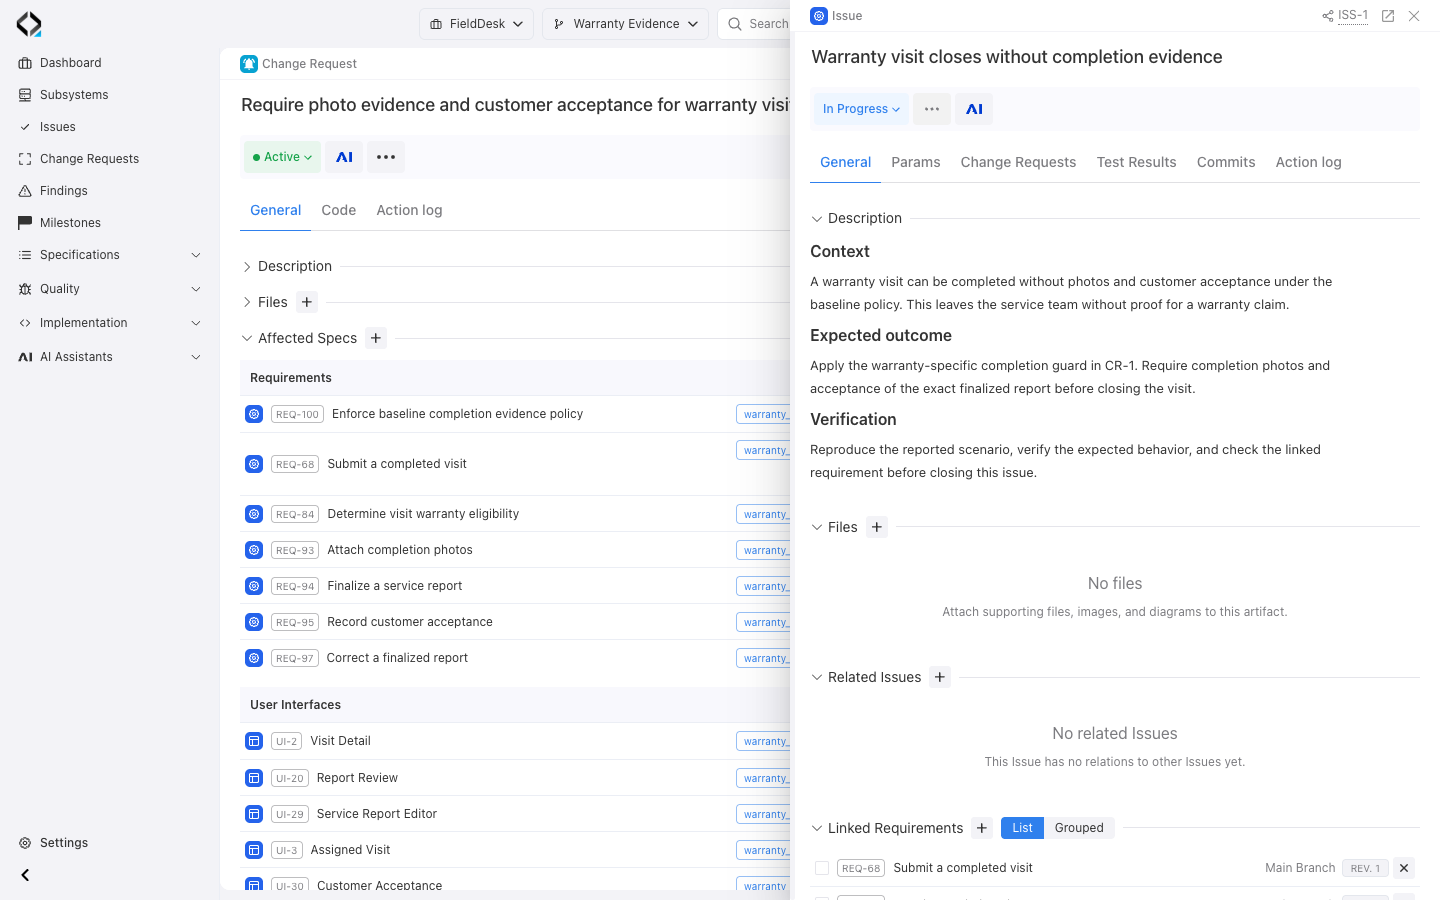Image resolution: width=1440 pixels, height=900 pixels.
Task: Add a file in Issue Files section
Action: click(877, 527)
